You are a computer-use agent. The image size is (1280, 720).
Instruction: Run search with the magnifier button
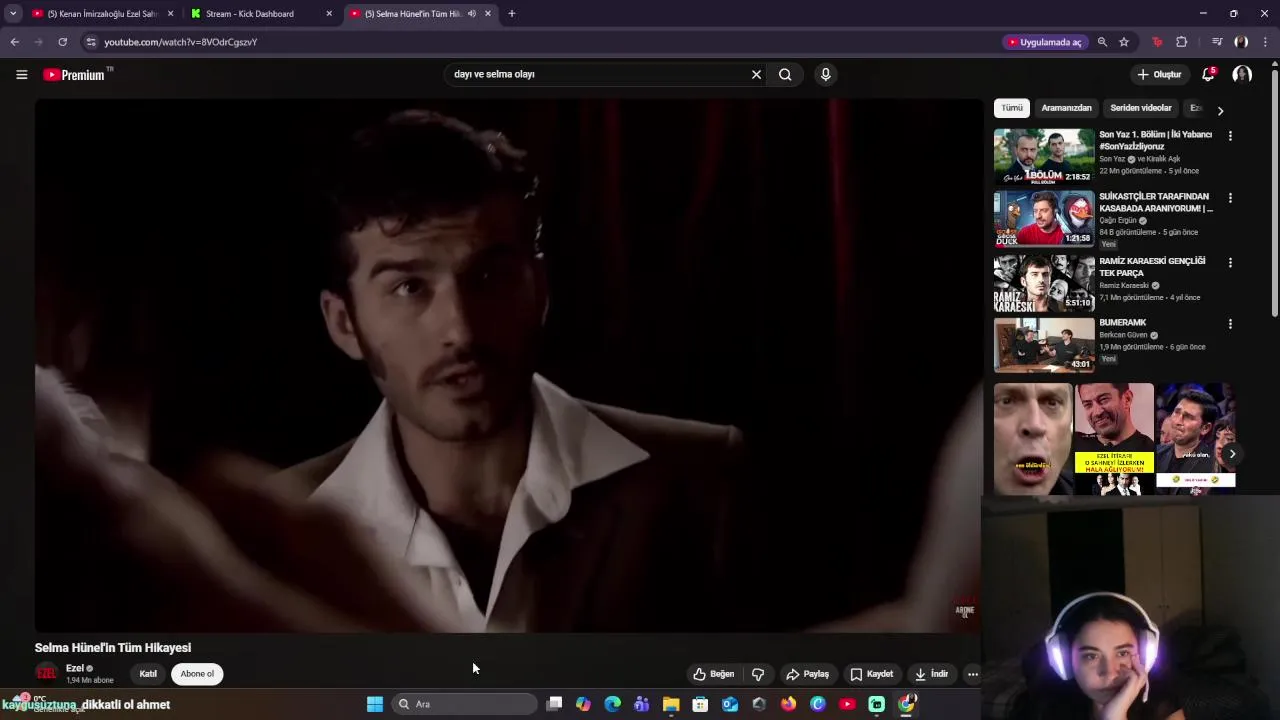(785, 74)
